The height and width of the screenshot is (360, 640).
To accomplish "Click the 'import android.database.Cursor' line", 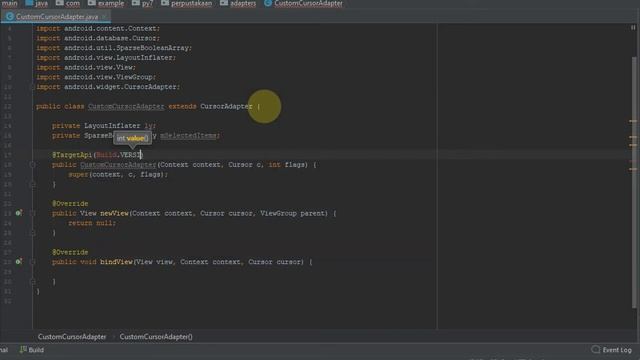I will tap(98, 38).
